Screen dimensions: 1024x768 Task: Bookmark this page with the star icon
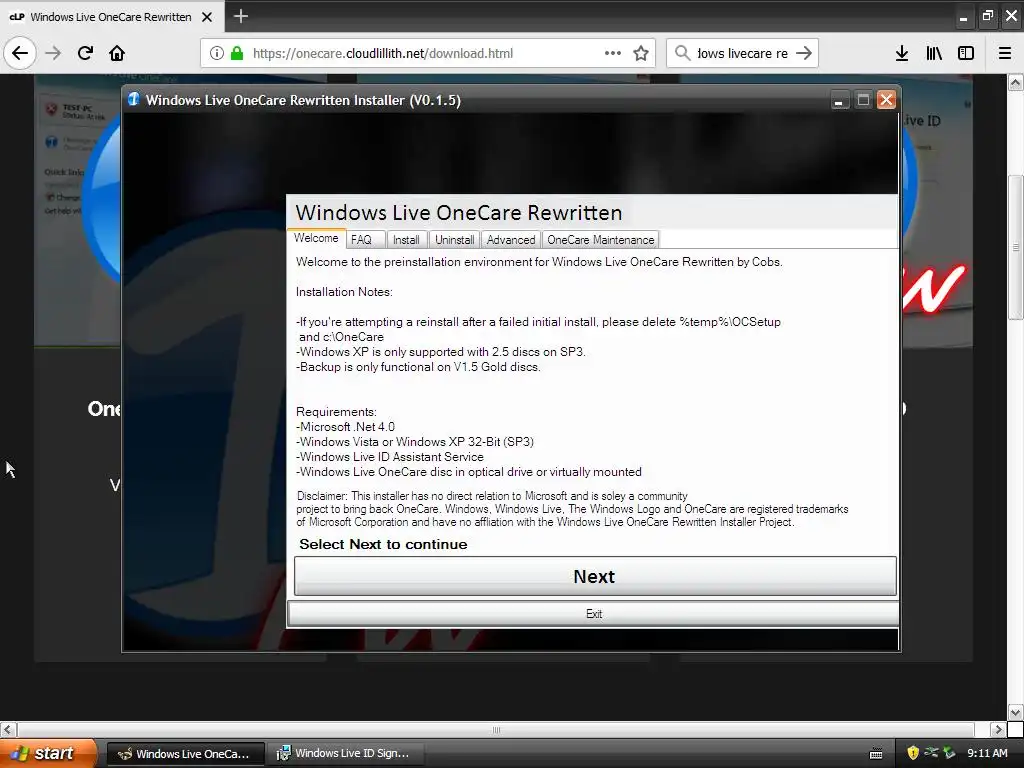pos(641,53)
